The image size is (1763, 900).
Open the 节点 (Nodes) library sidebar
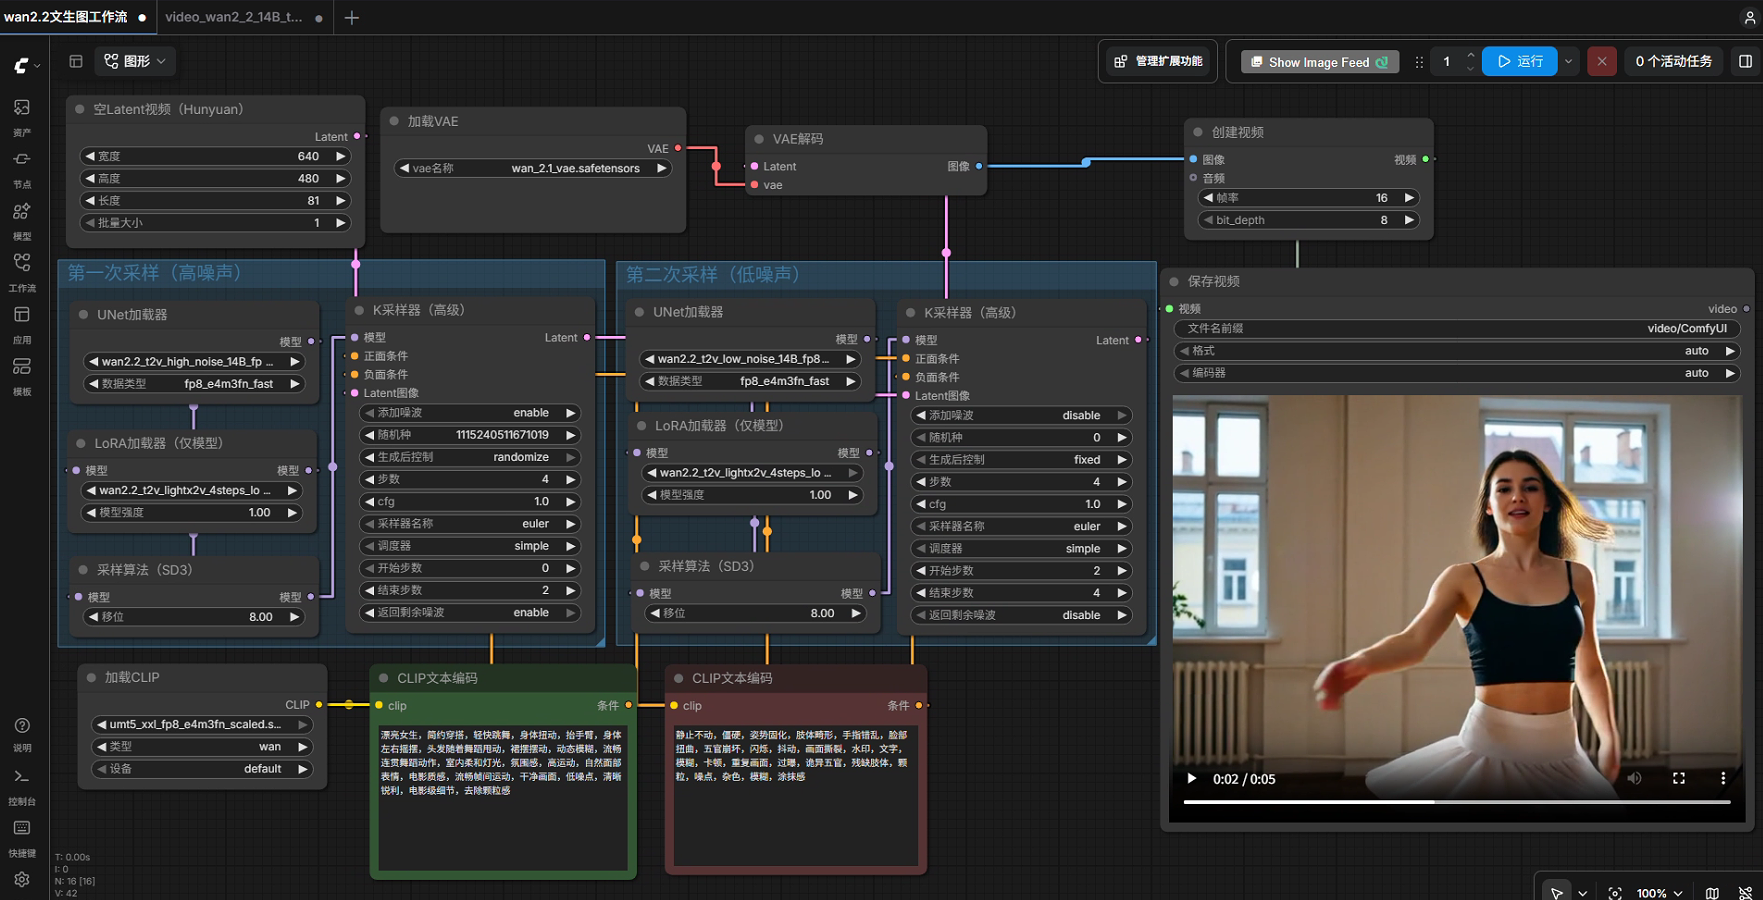22,168
